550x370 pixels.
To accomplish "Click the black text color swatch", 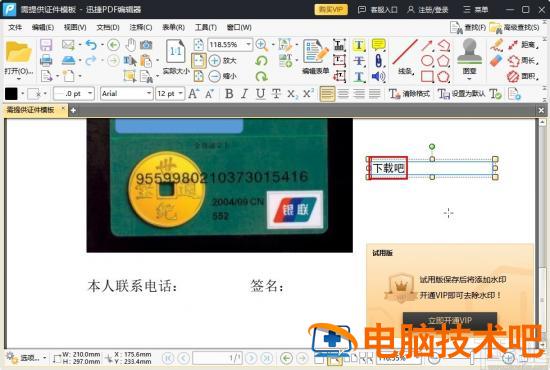I will tap(11, 94).
